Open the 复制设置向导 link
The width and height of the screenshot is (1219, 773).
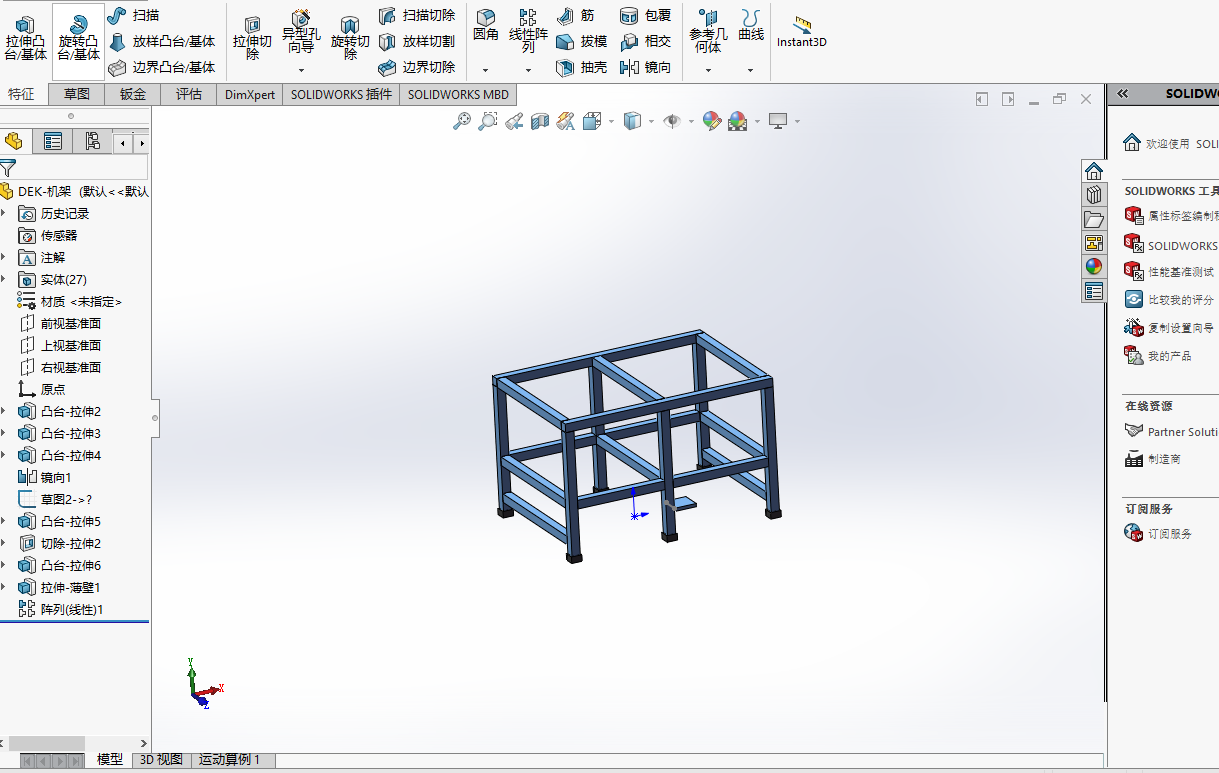1169,327
